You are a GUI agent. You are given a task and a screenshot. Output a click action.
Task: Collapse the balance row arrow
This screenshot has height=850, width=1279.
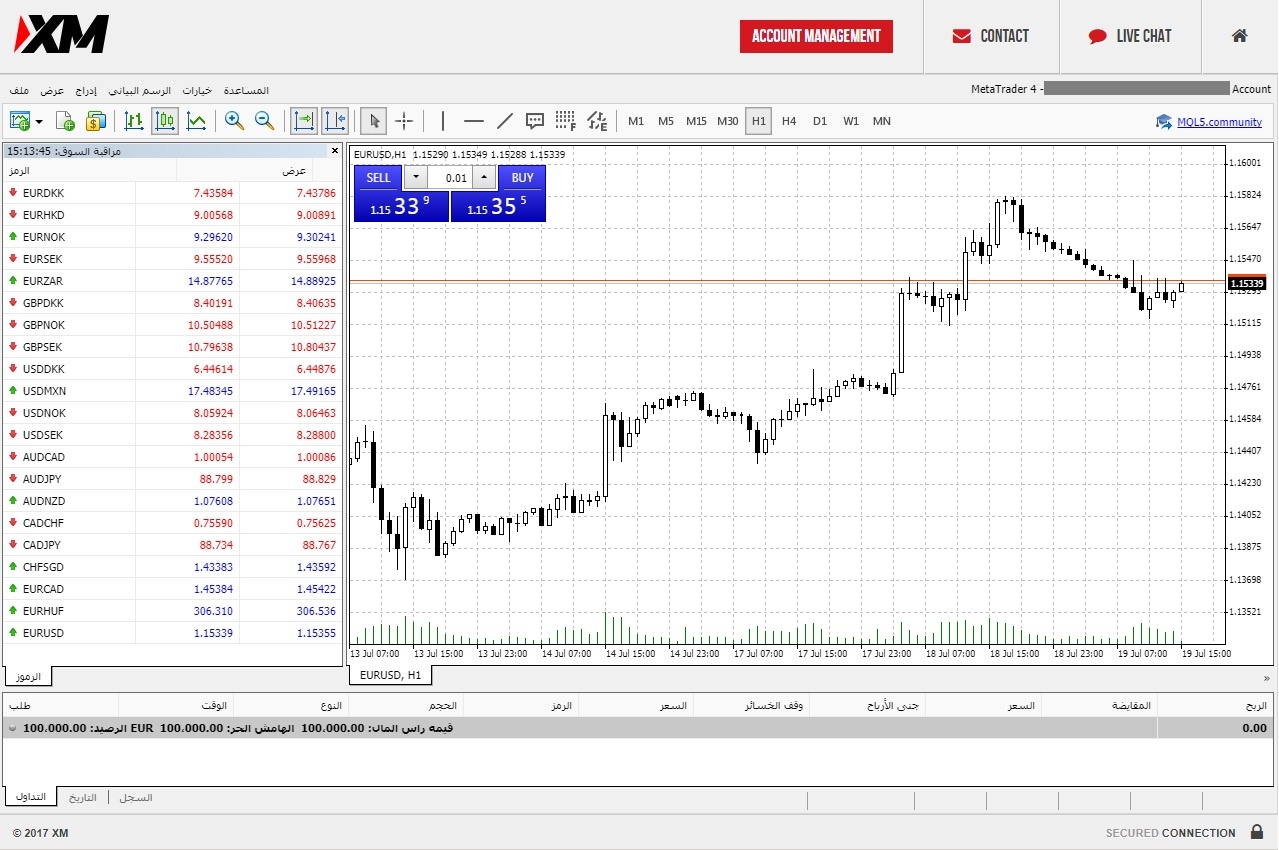click(x=13, y=728)
